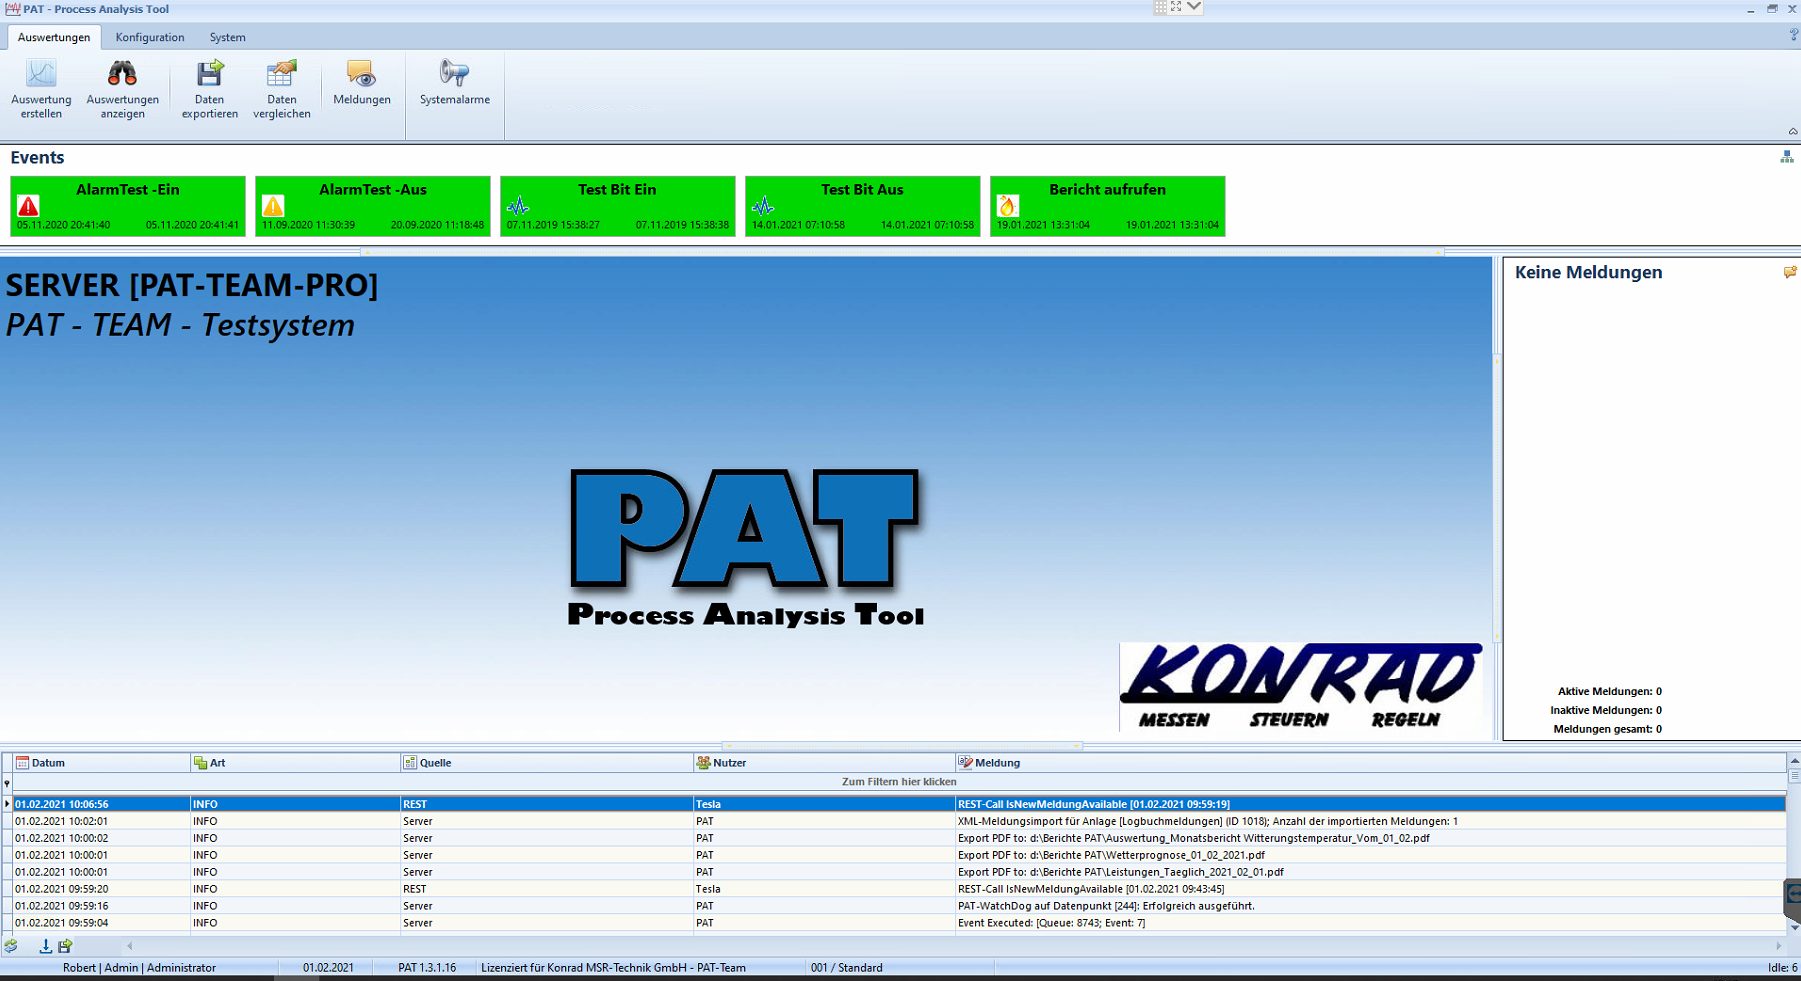Select the log row dated 01.02.2021 09:59:20
Screen dimensions: 1801x981
click(899, 889)
